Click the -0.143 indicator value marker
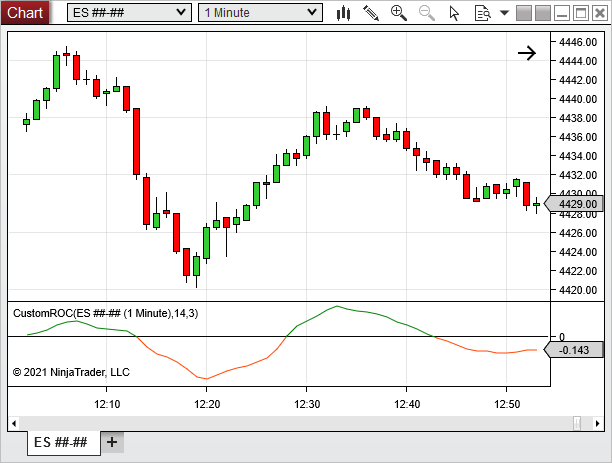The height and width of the screenshot is (463, 612). pos(578,350)
